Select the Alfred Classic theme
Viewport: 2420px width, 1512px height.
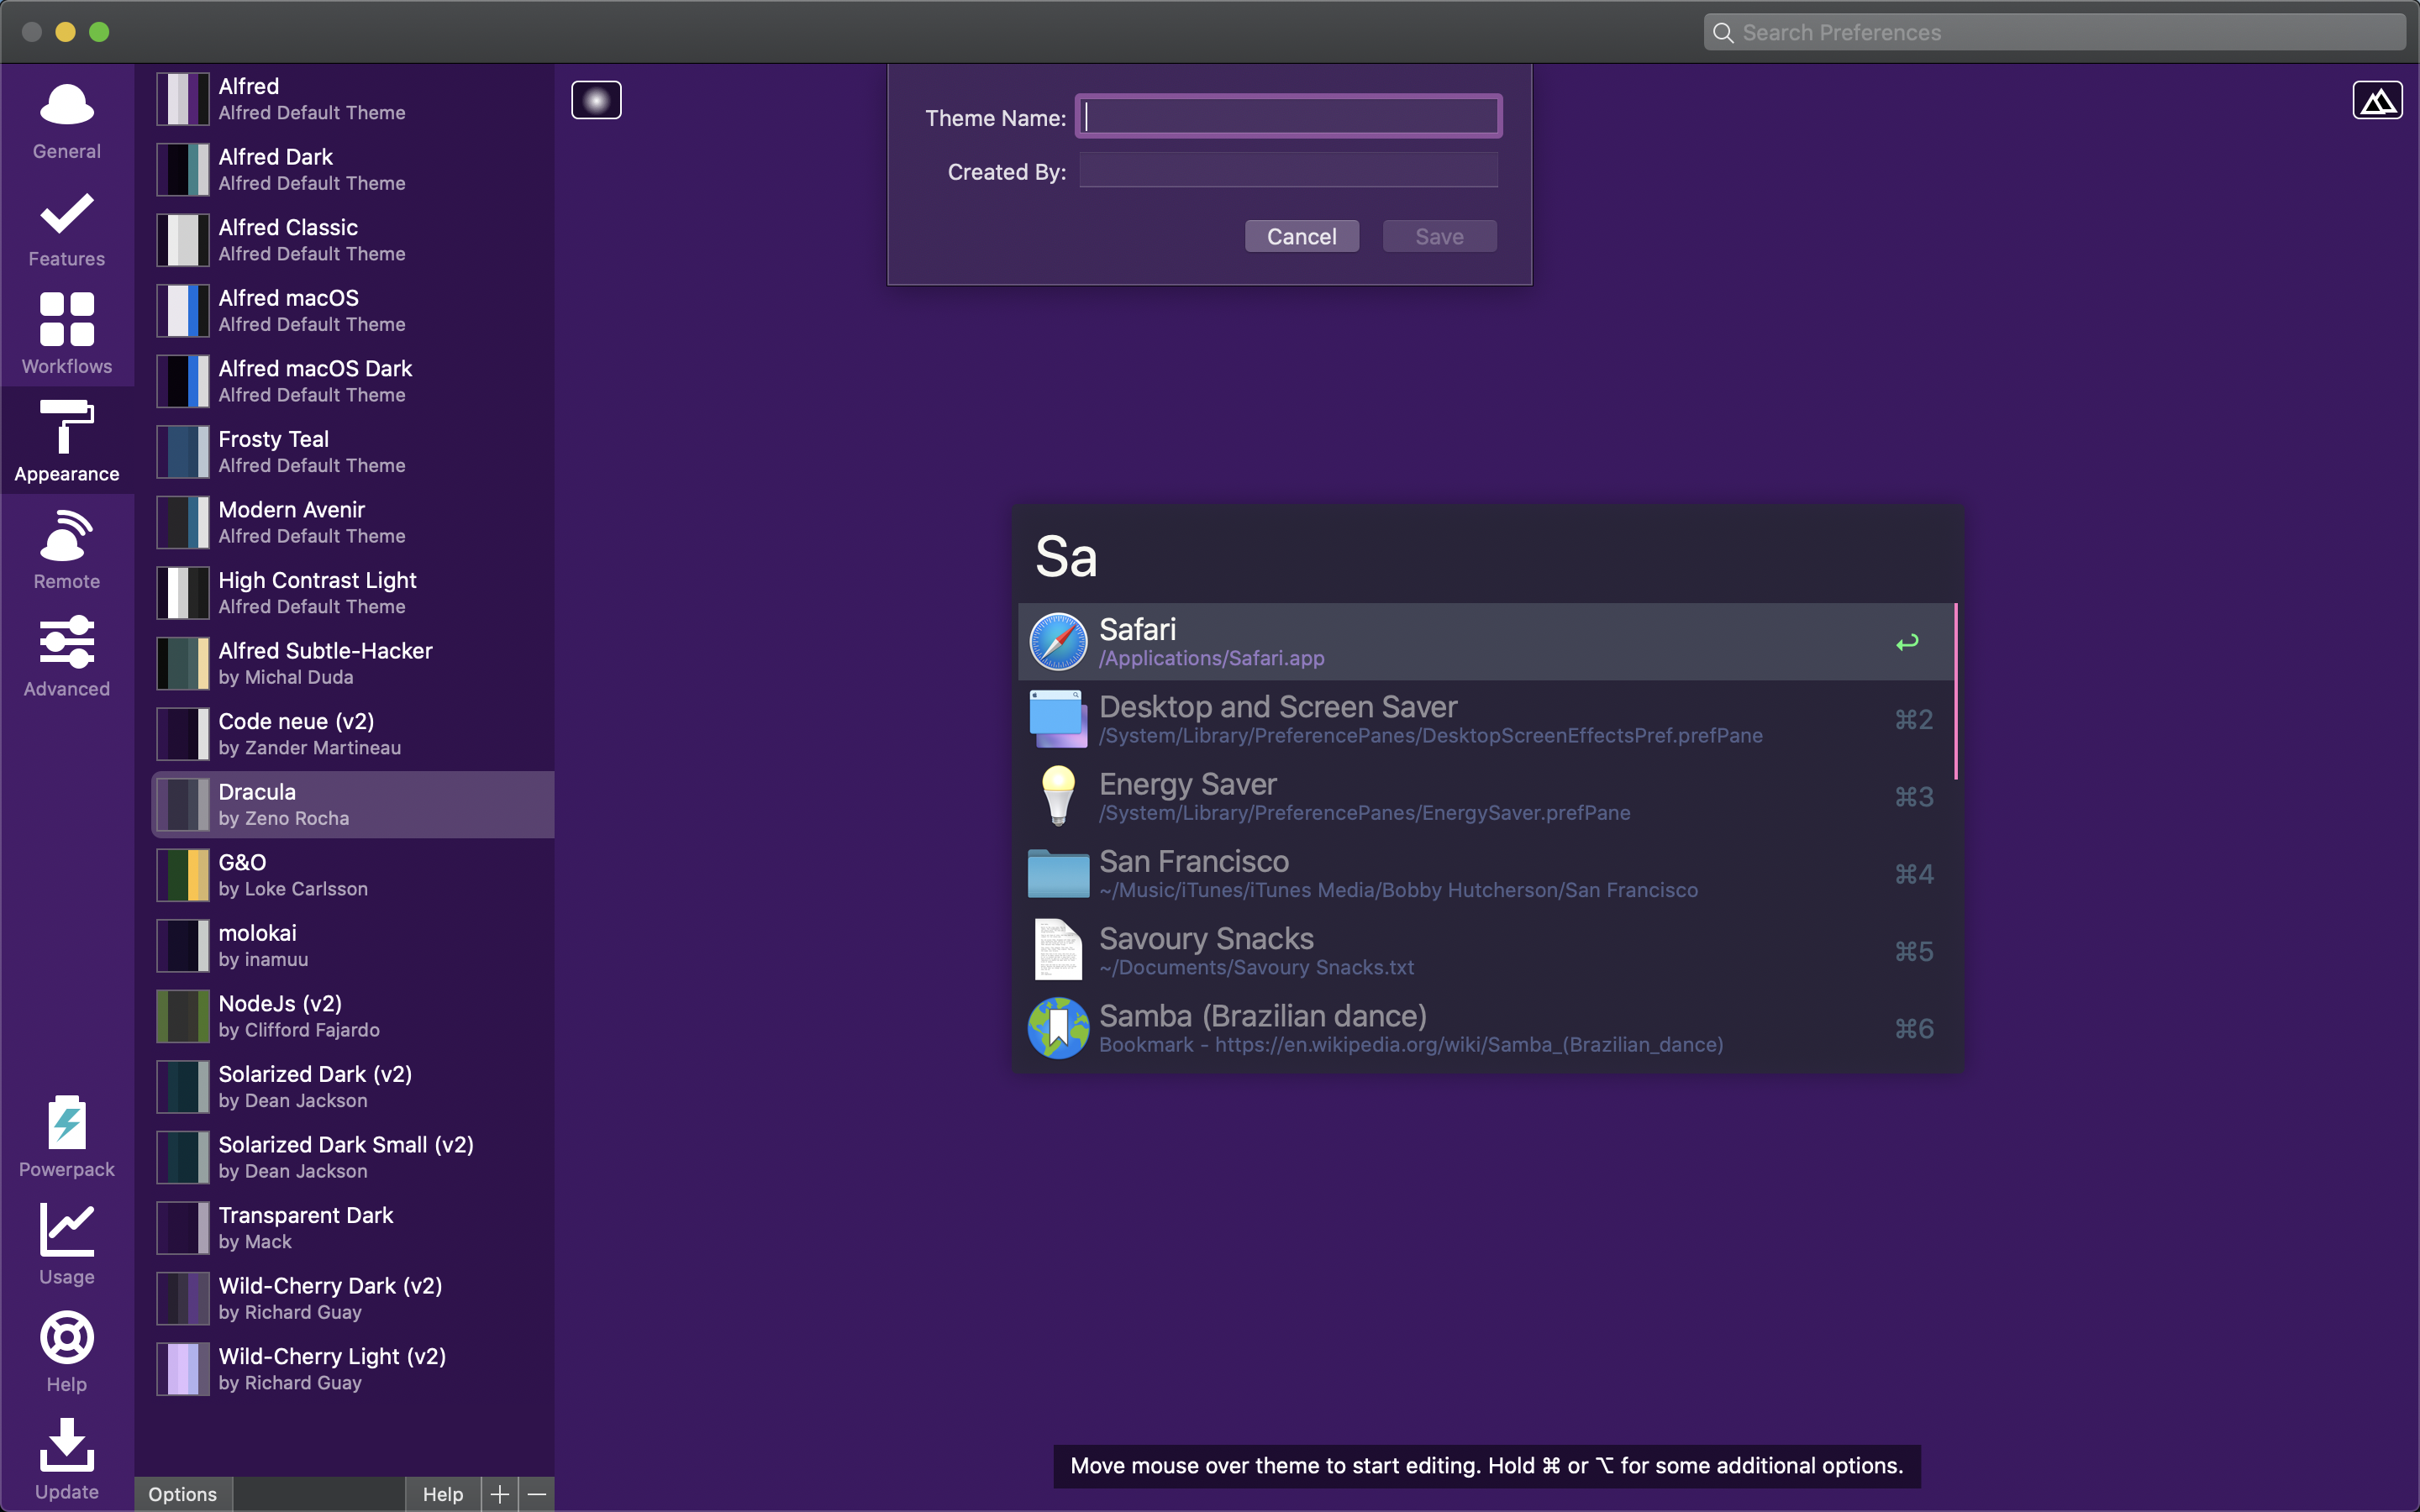pos(353,240)
